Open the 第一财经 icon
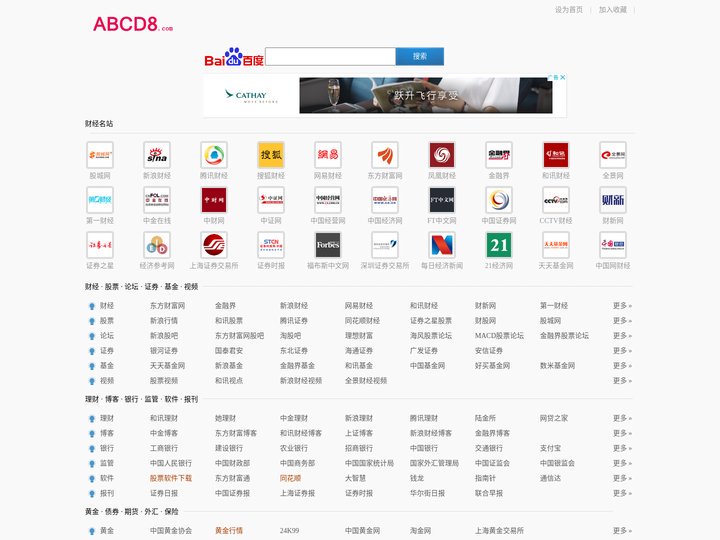 tap(100, 200)
